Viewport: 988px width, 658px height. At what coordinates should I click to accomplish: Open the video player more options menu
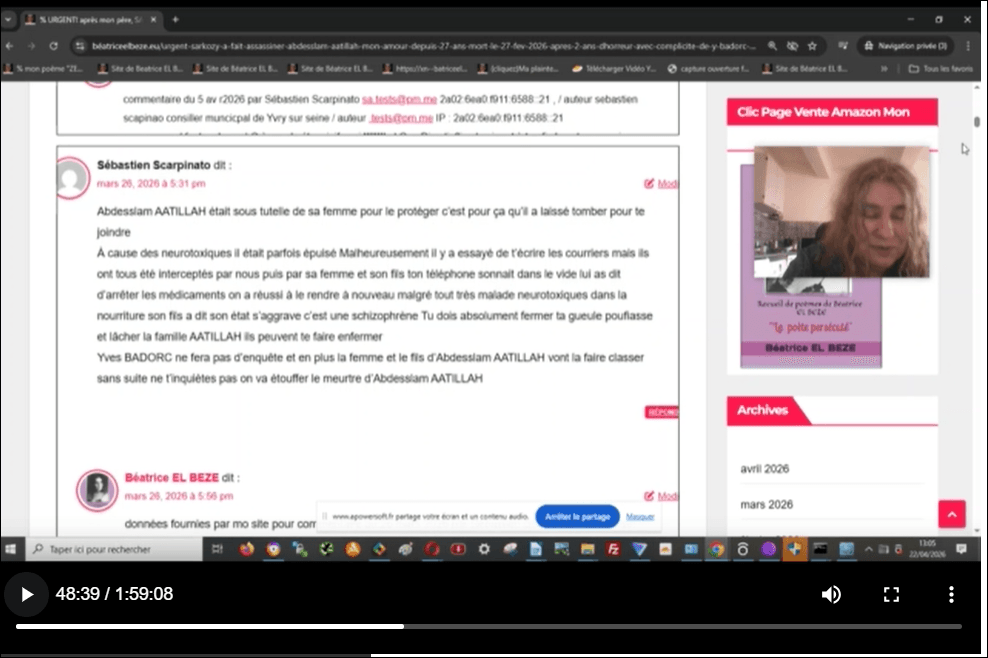[951, 594]
